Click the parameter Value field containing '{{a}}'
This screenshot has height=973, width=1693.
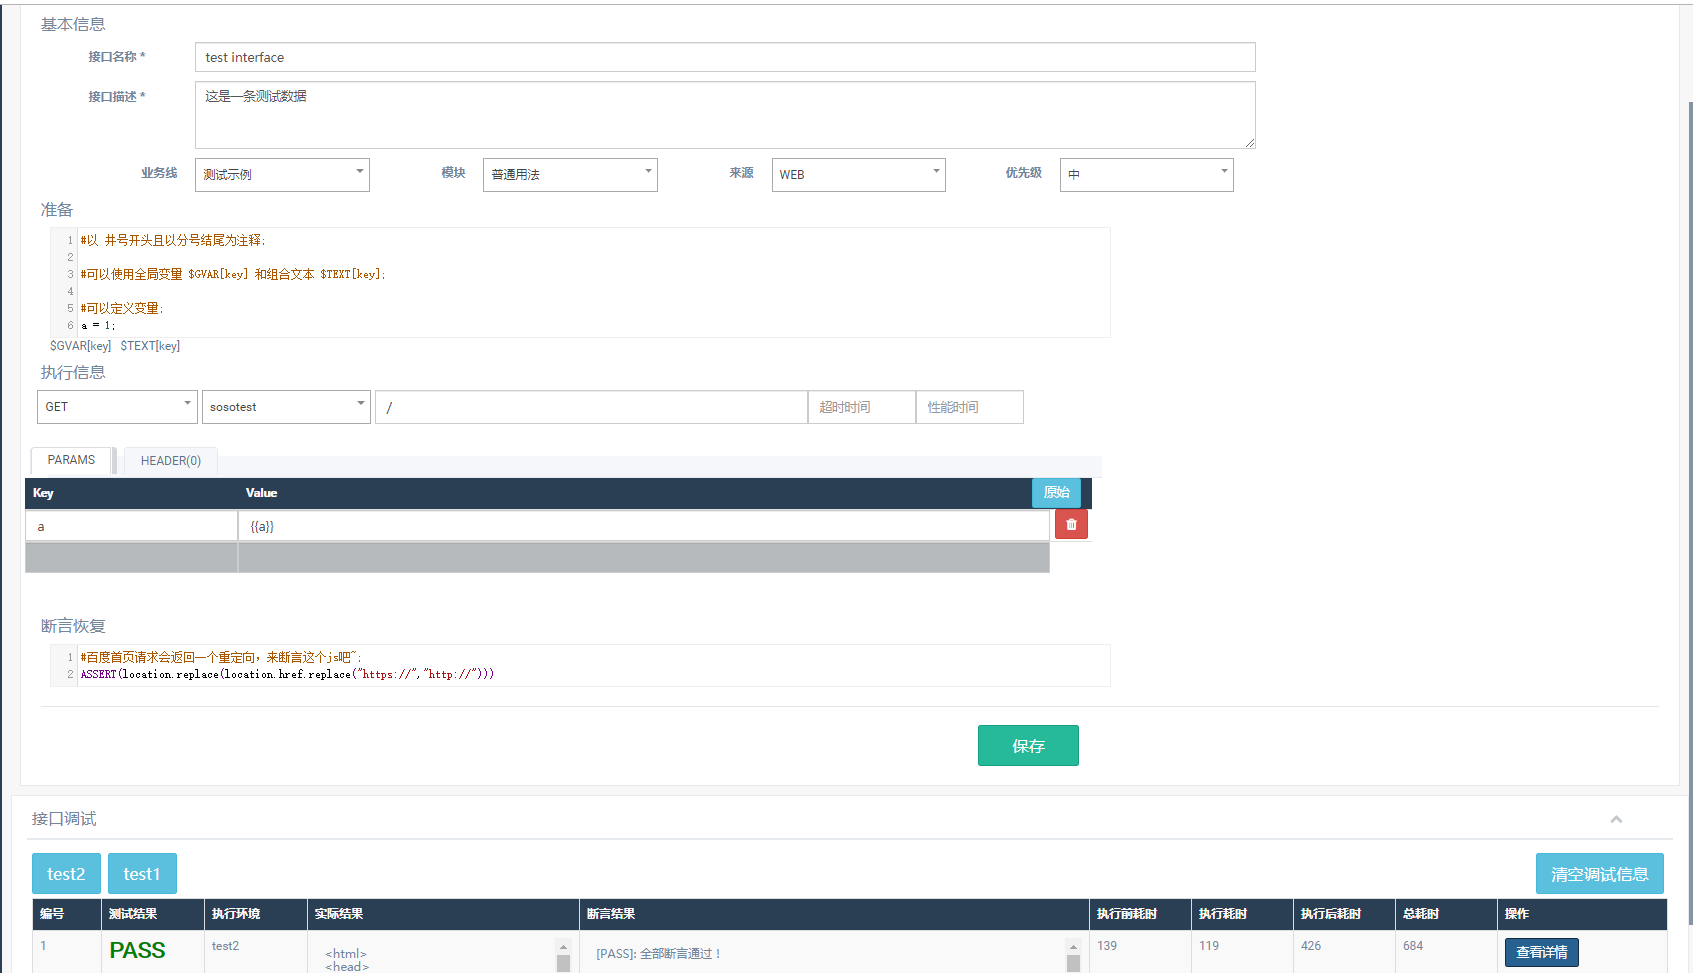pos(644,526)
